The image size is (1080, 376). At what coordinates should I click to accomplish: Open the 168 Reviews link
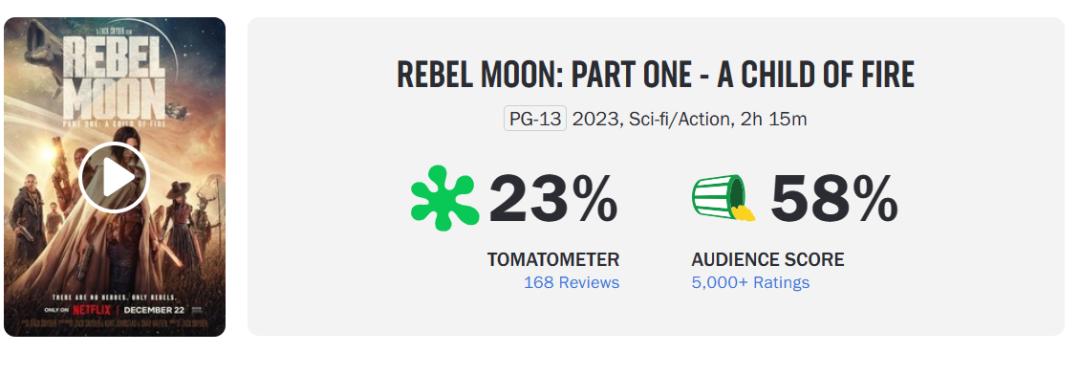pos(571,282)
